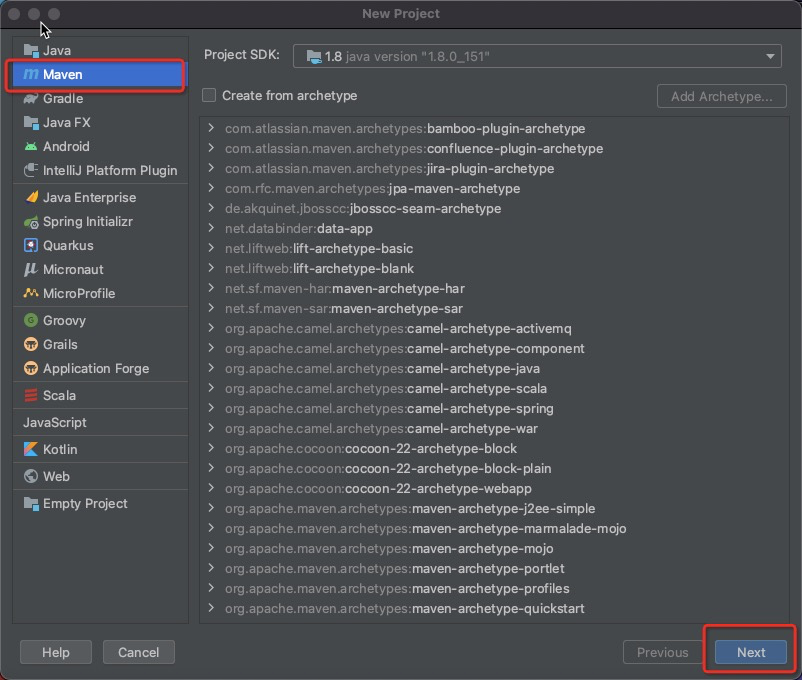Expand maven-archetype-quickstart entry
The width and height of the screenshot is (802, 680).
point(211,608)
